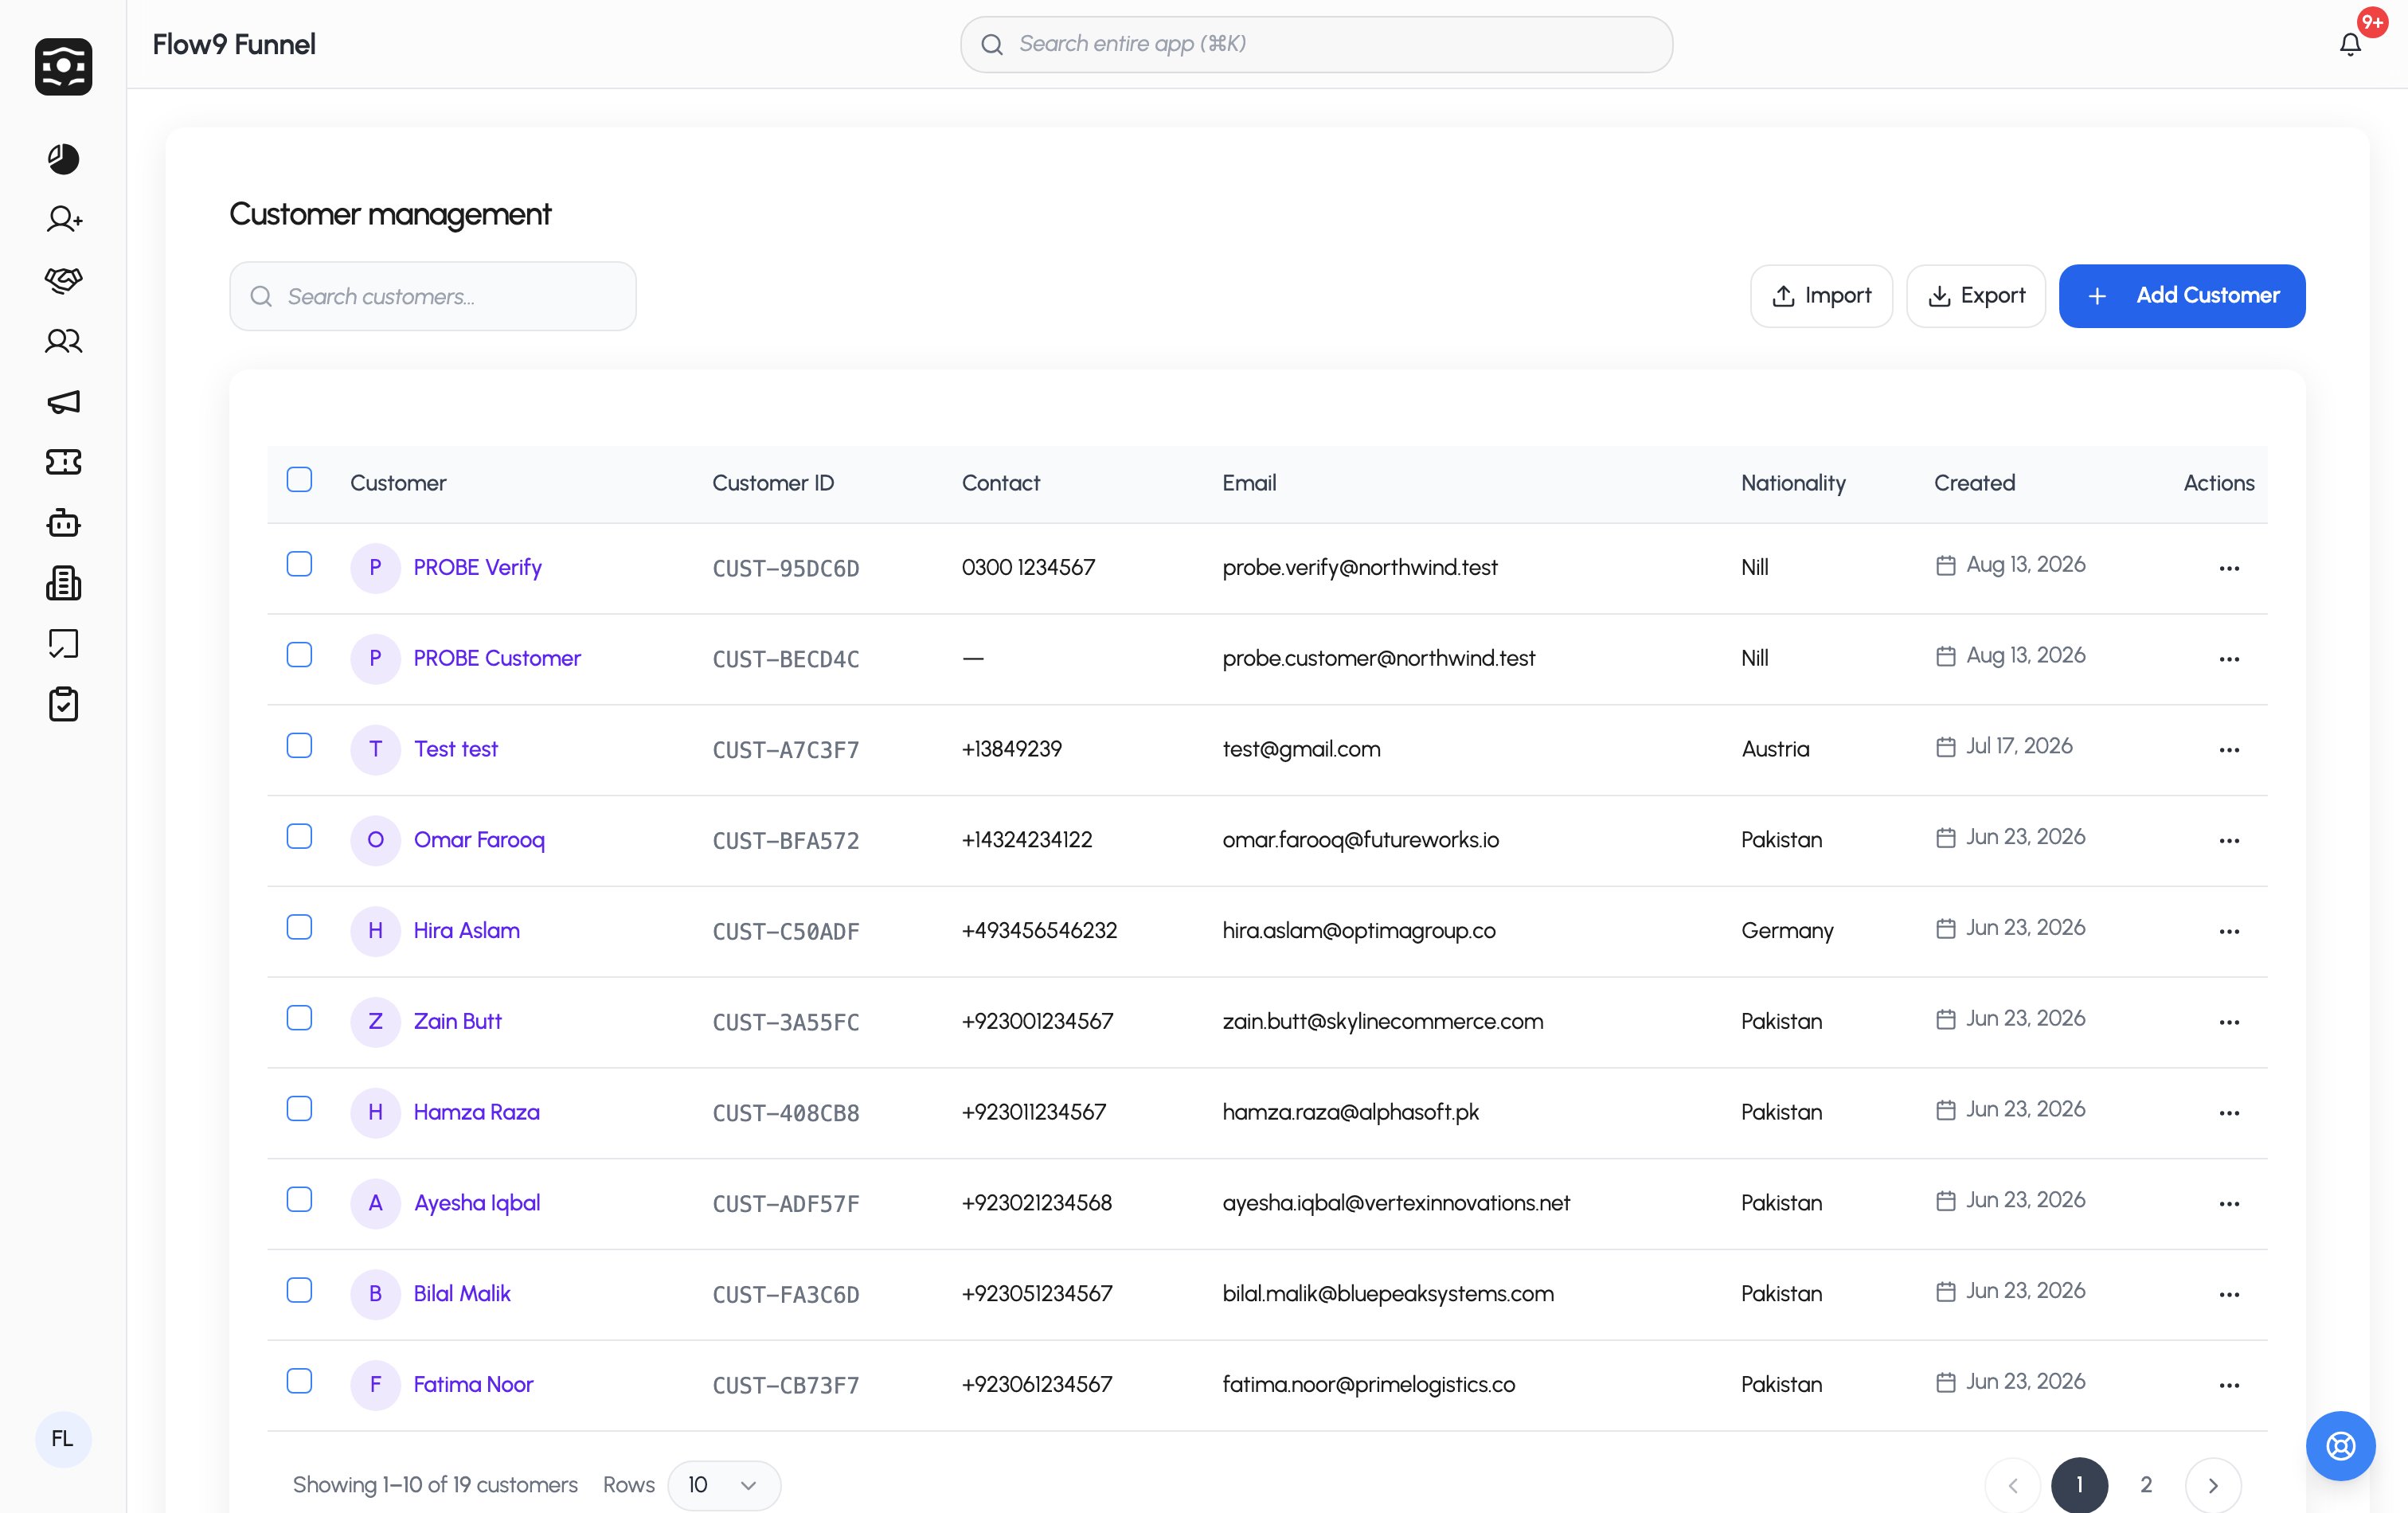Image resolution: width=2408 pixels, height=1513 pixels.
Task: Open the ticket icon in sidebar
Action: tap(63, 462)
